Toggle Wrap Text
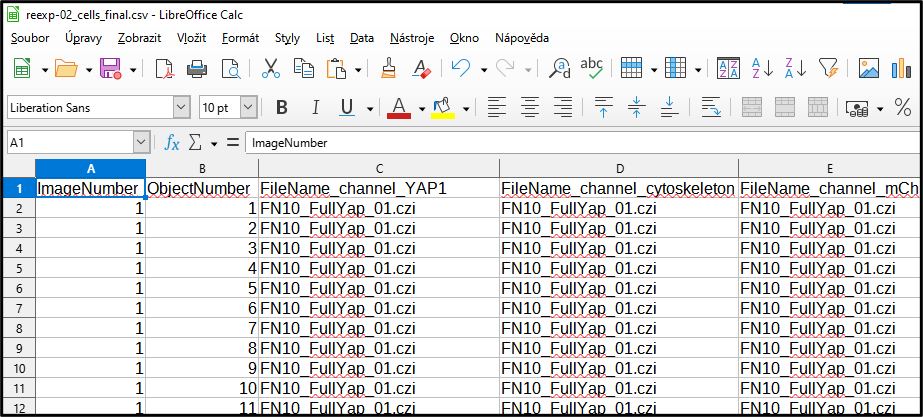The height and width of the screenshot is (417, 923). [x=712, y=107]
